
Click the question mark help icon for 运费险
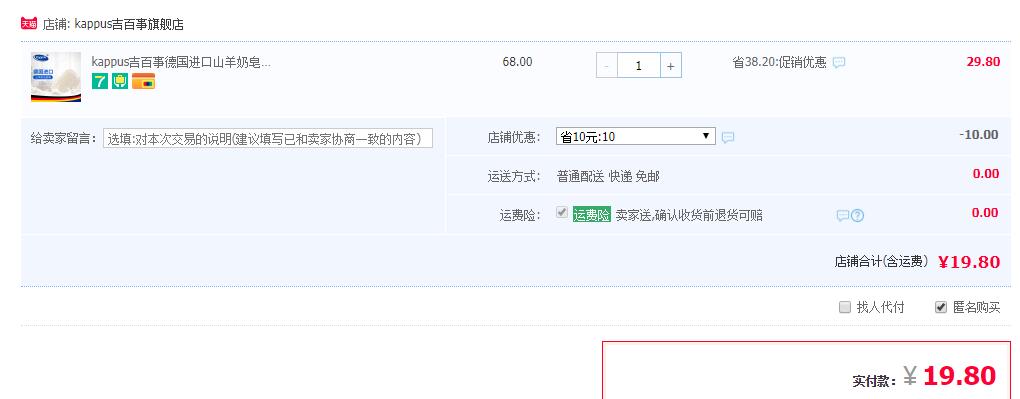pyautogui.click(x=857, y=215)
